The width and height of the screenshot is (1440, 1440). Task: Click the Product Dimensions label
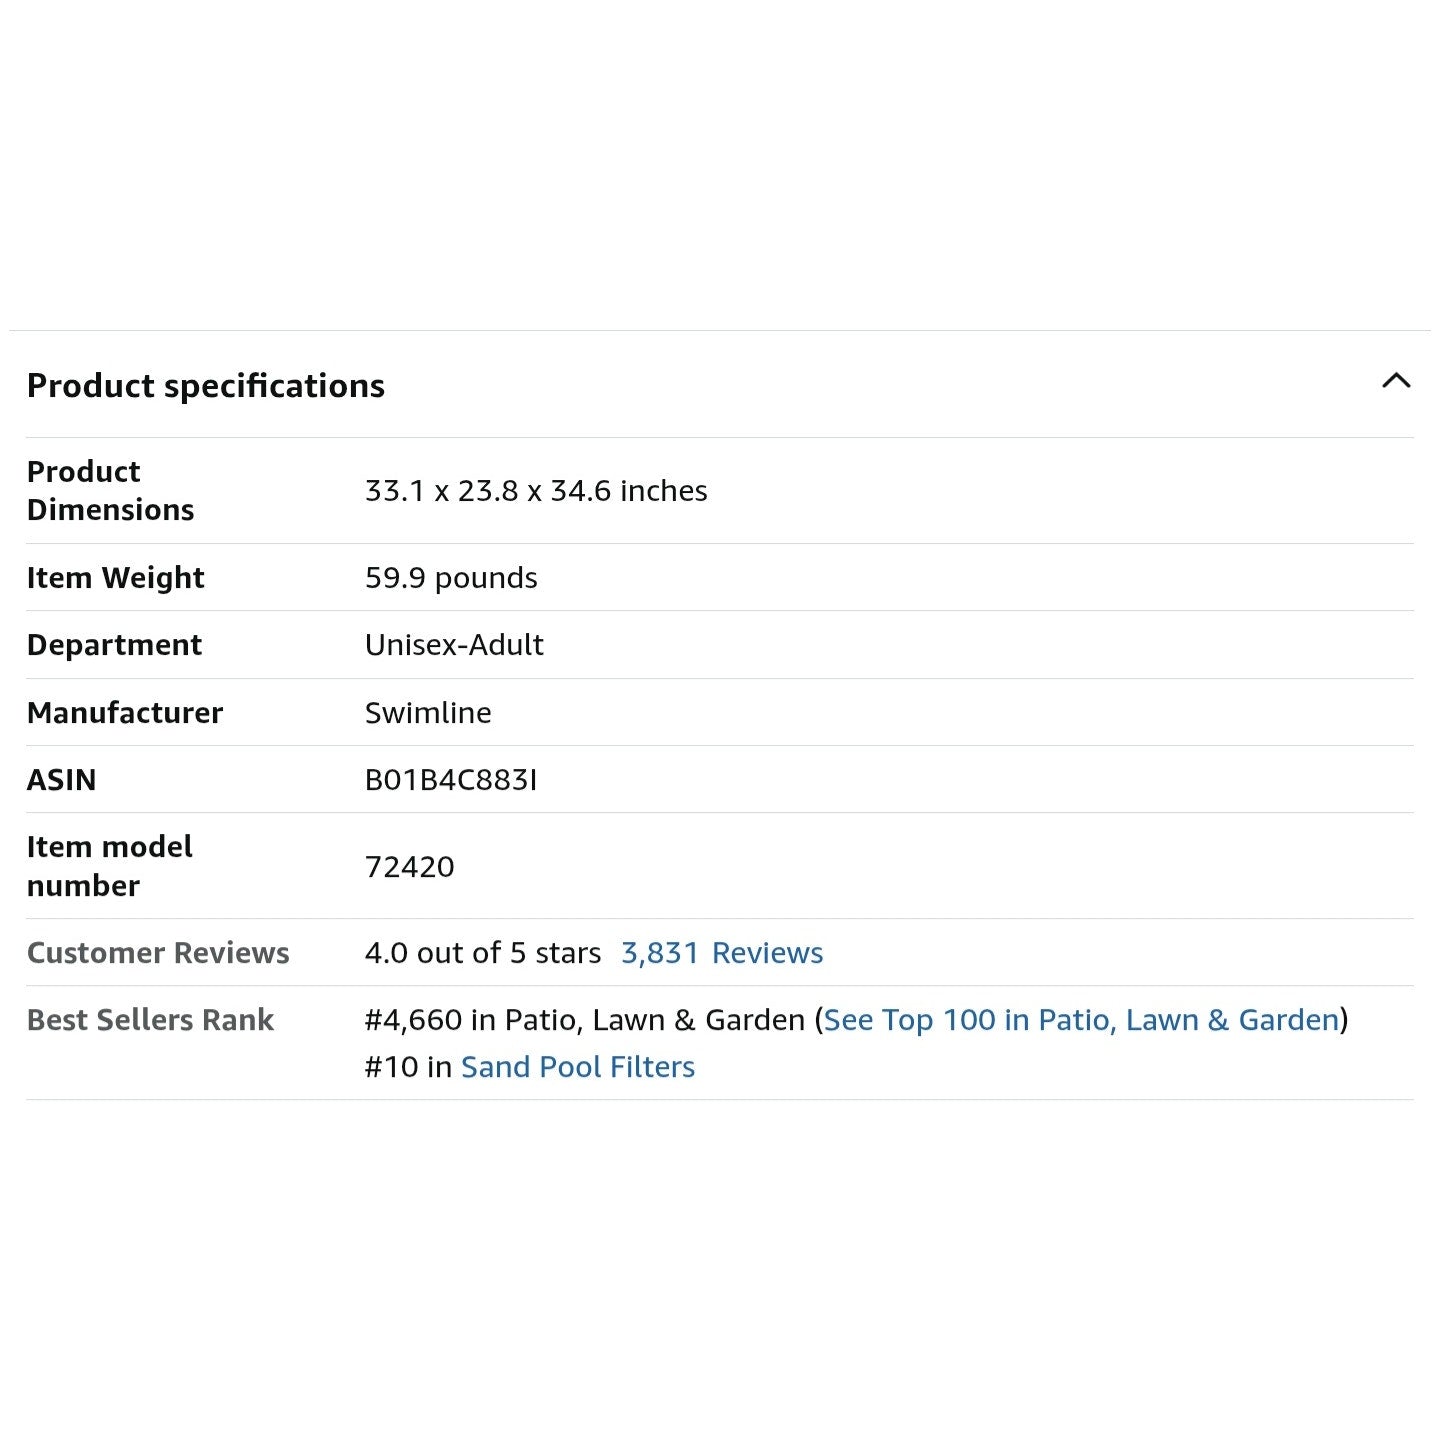[x=111, y=491]
